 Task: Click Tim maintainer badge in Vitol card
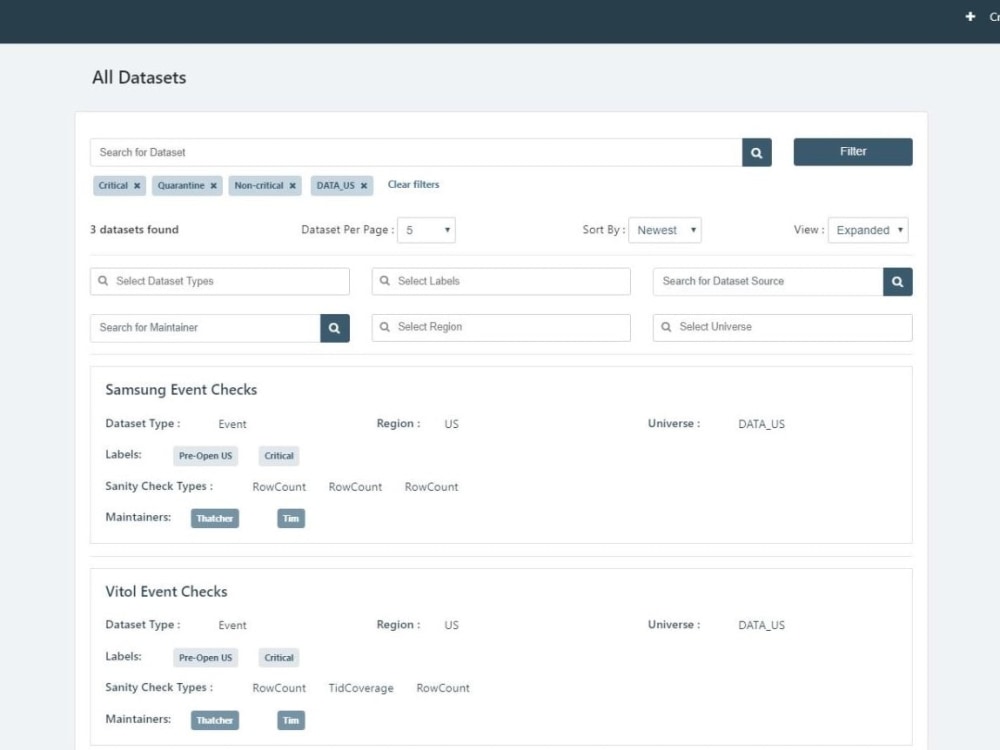point(291,721)
